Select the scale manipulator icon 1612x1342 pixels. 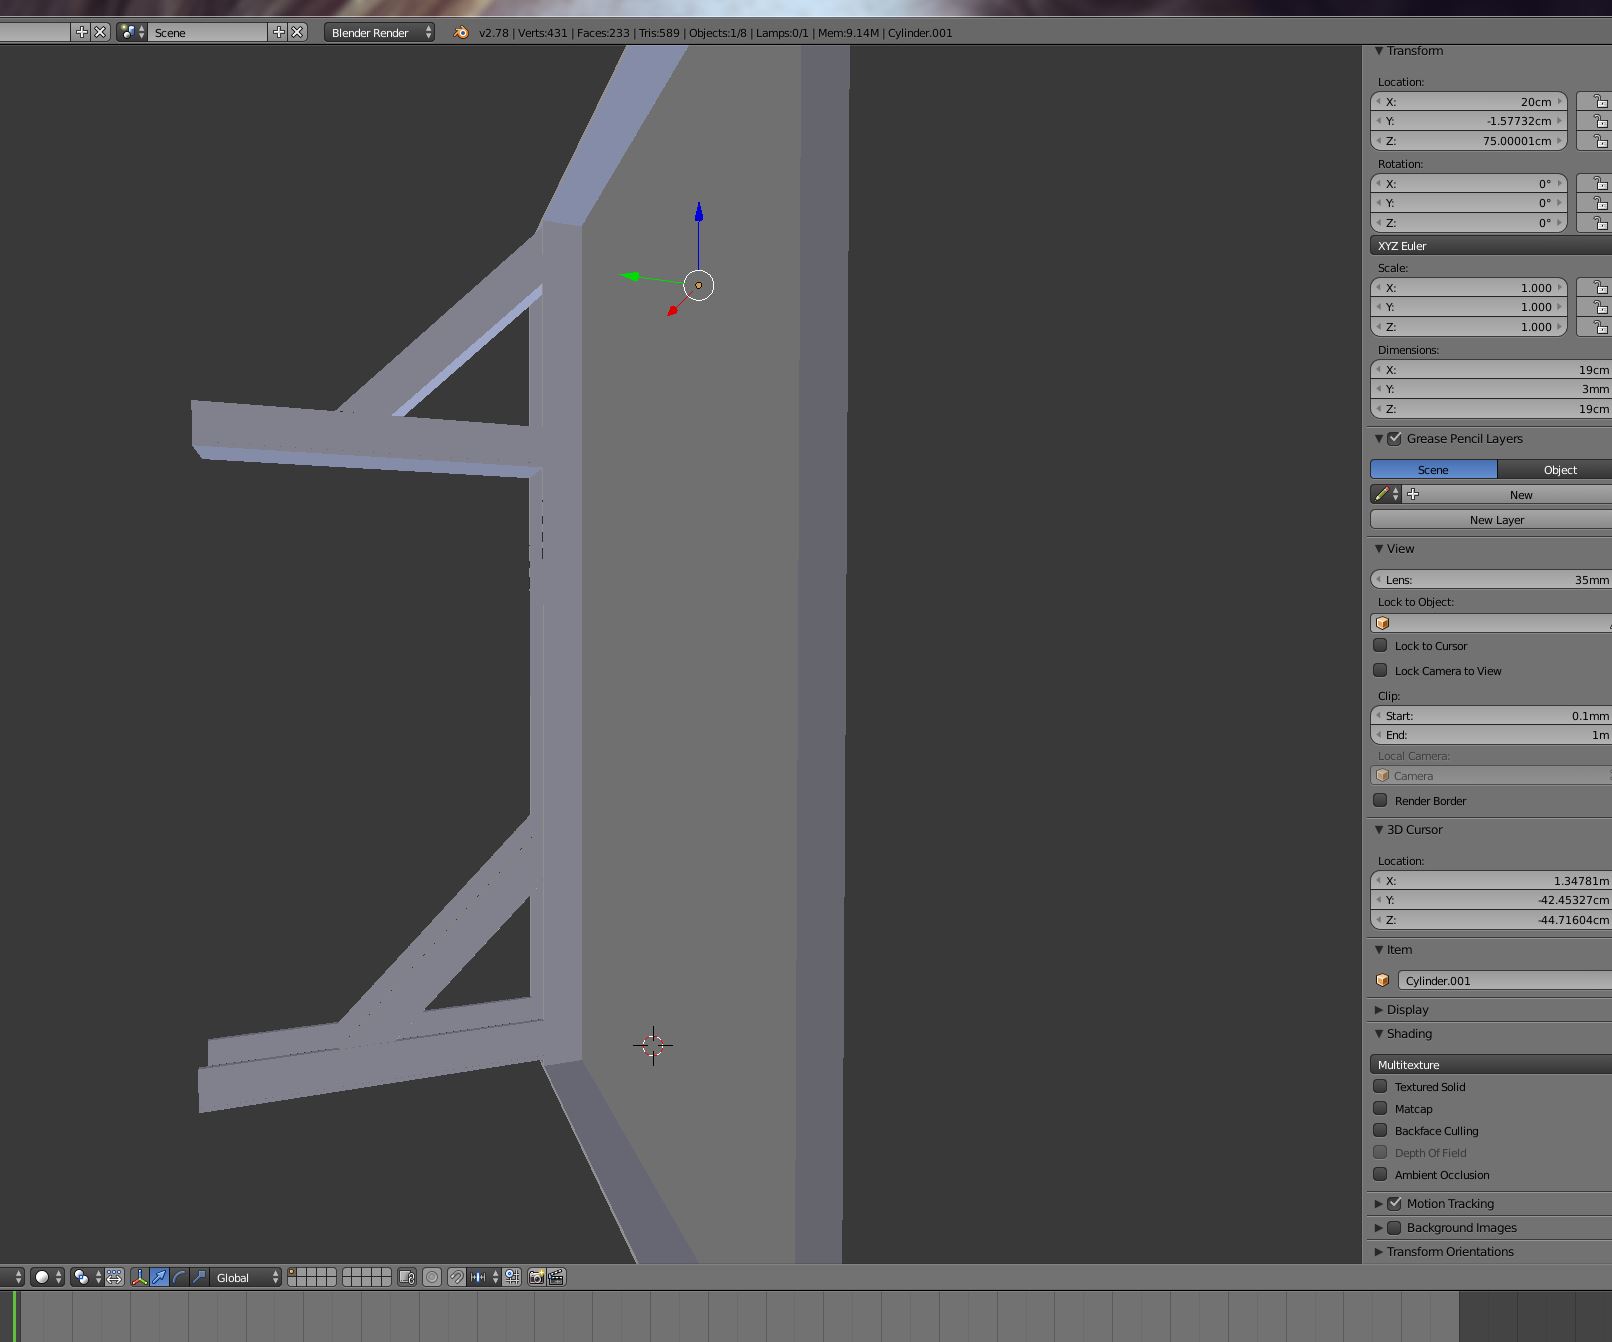click(199, 1277)
